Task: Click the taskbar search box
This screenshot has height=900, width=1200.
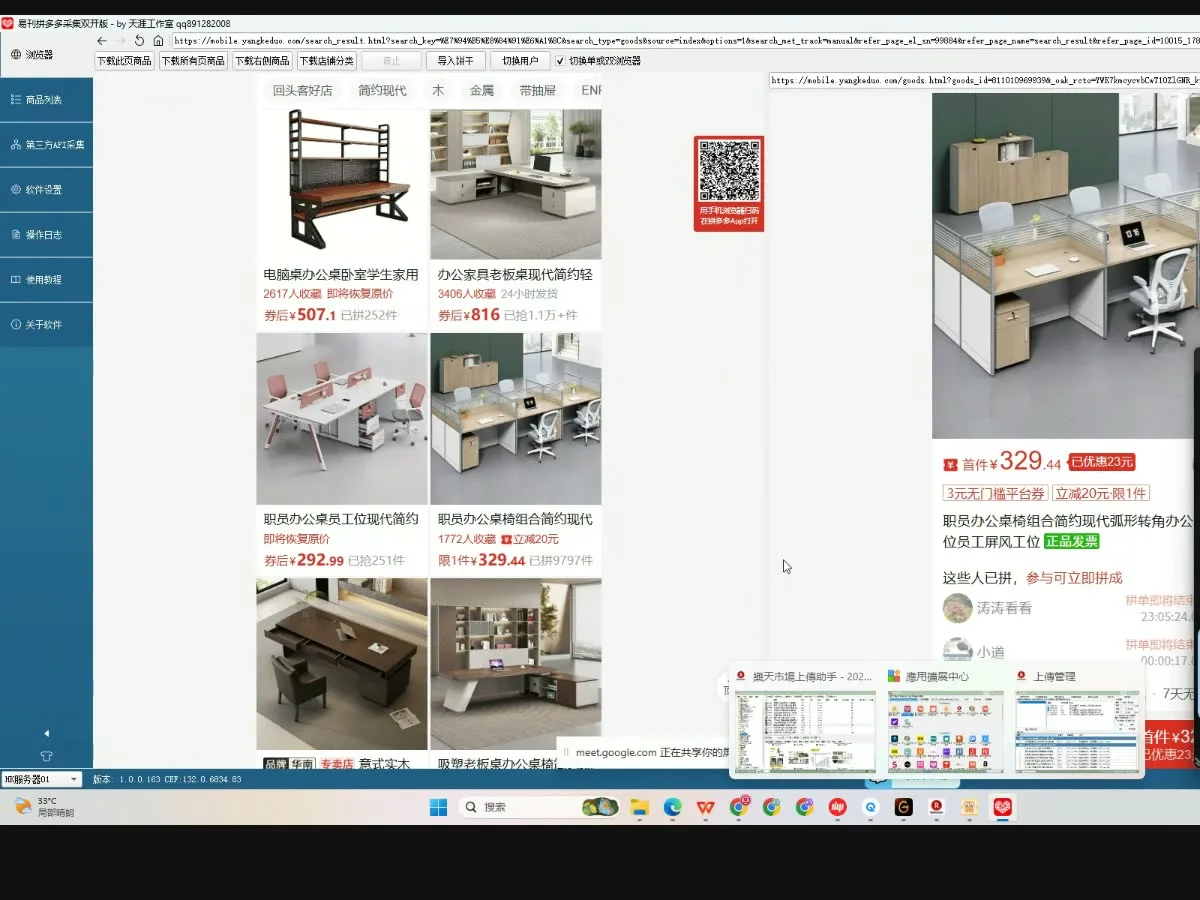Action: [539, 807]
